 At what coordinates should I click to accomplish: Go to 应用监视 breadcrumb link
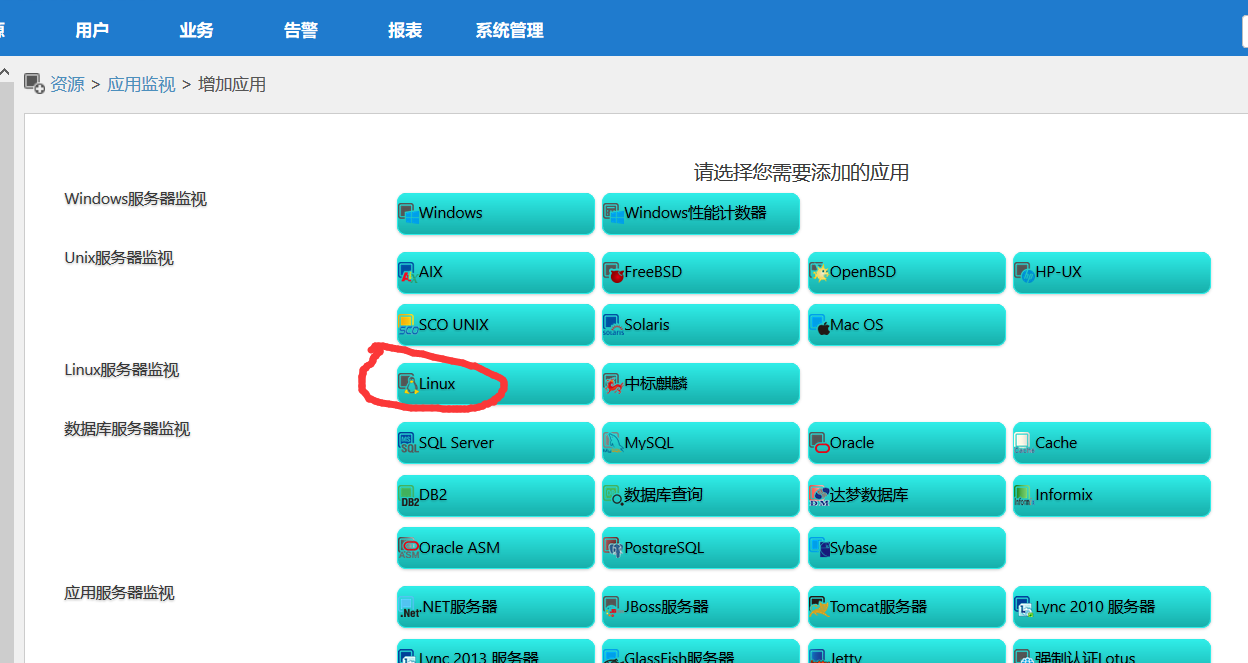click(141, 84)
